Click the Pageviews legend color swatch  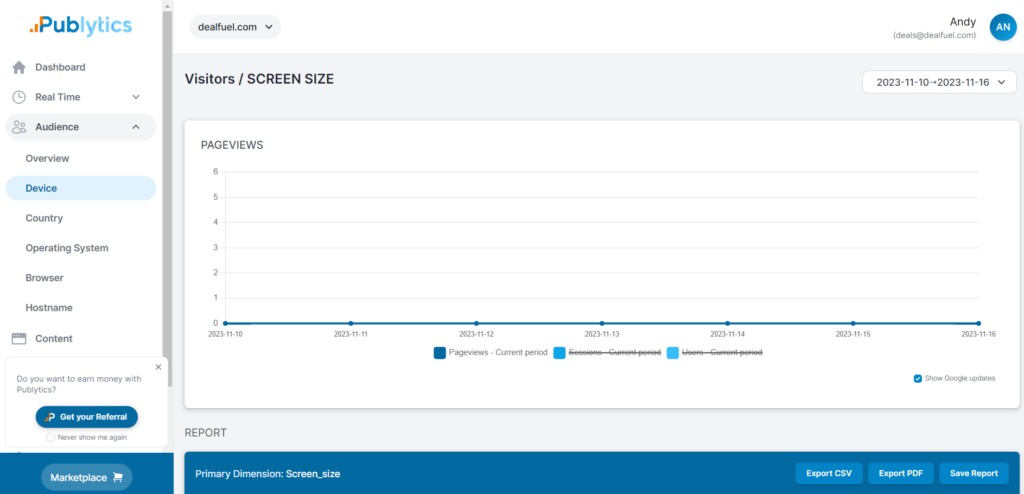(439, 352)
